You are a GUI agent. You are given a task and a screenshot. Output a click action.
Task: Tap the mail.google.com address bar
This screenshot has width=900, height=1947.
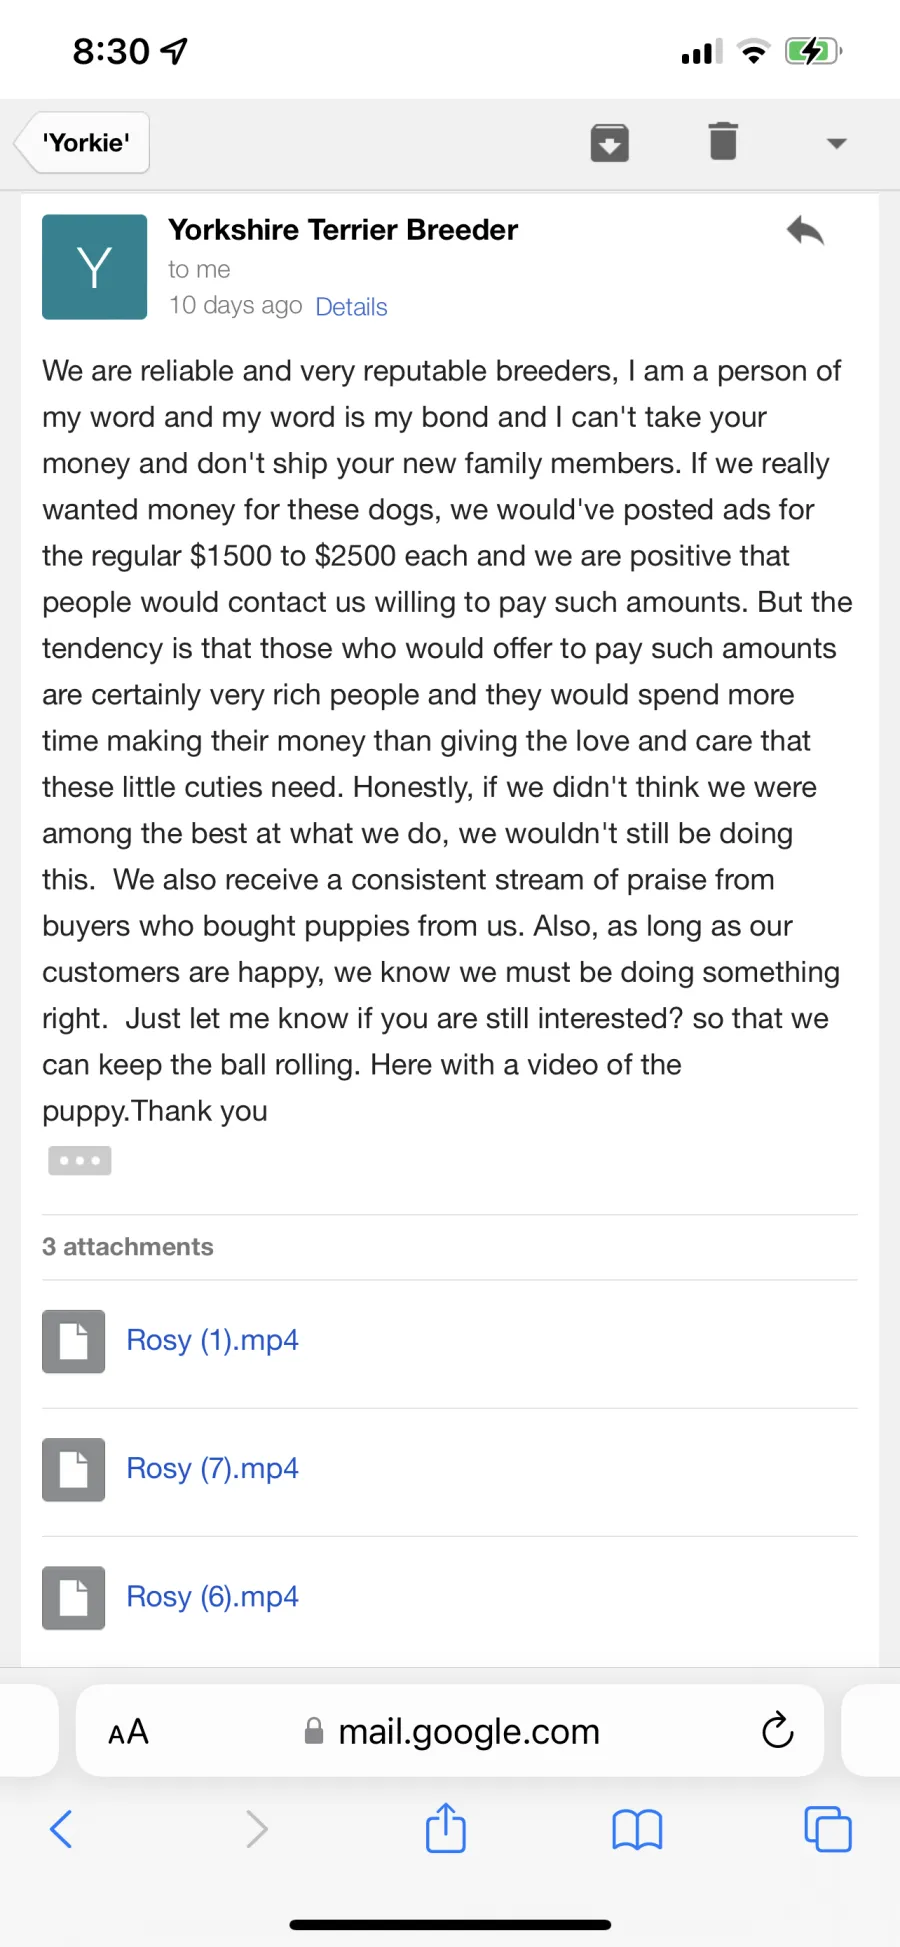(450, 1731)
